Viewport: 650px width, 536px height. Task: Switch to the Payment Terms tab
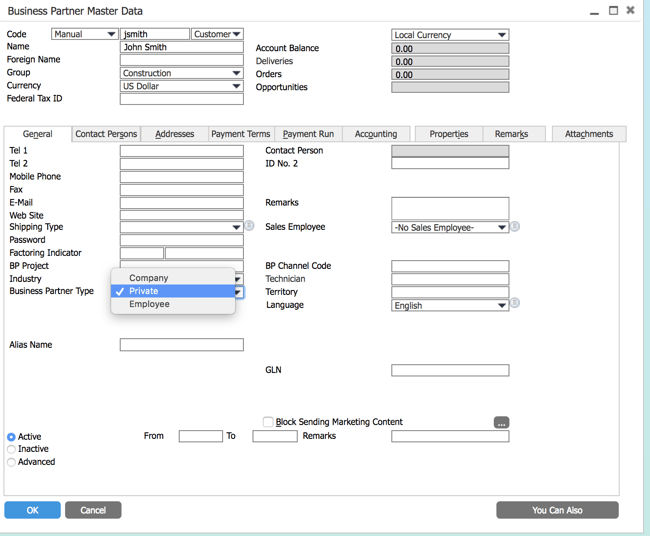(240, 134)
